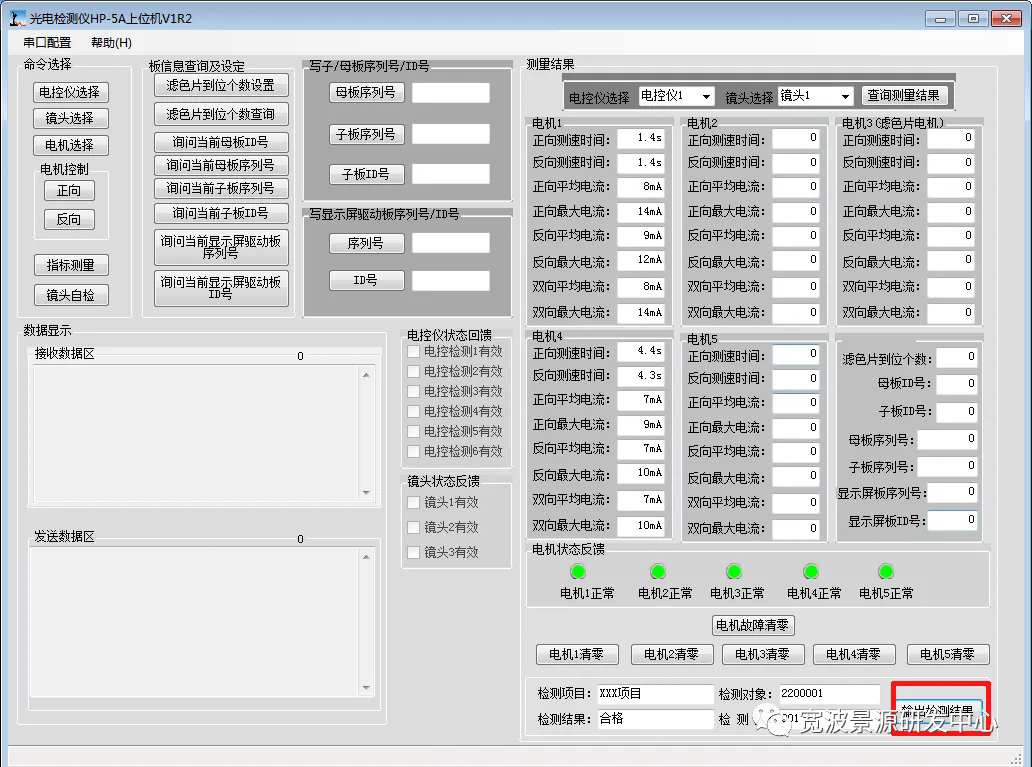Click the 电机5正常 green indicator
The width and height of the screenshot is (1032, 767).
click(x=886, y=571)
